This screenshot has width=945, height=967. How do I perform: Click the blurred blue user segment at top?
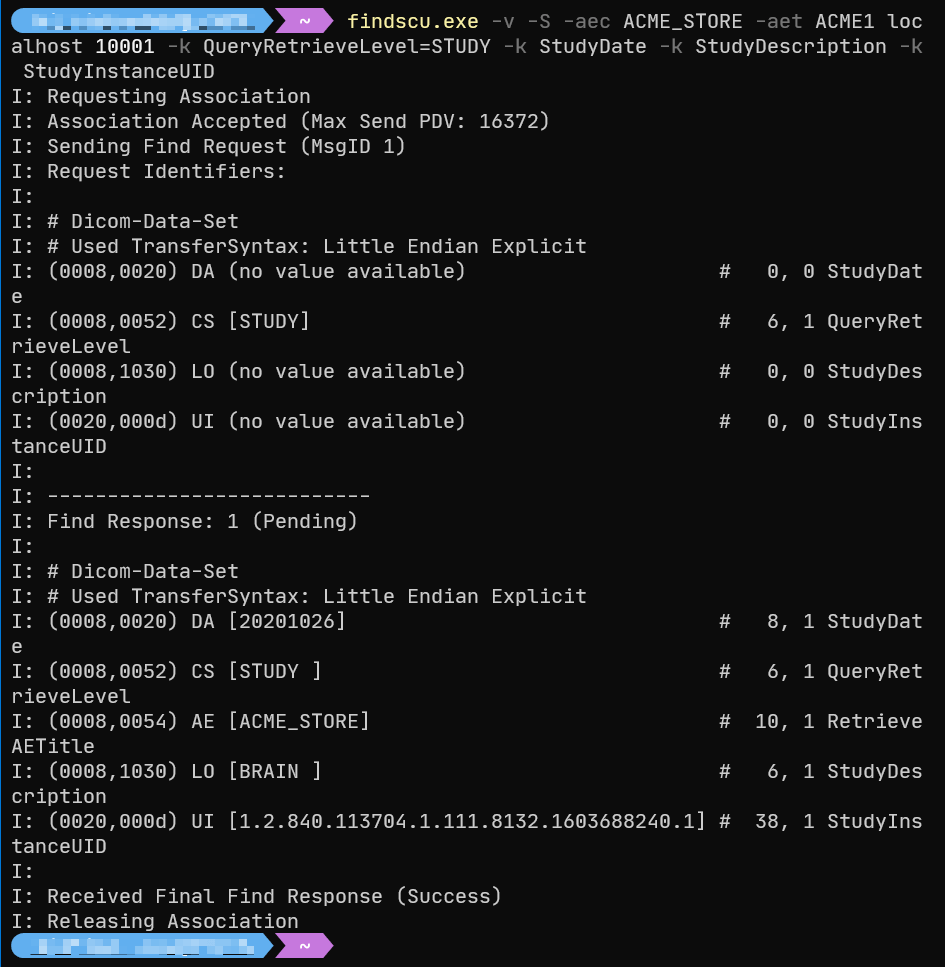pos(140,21)
